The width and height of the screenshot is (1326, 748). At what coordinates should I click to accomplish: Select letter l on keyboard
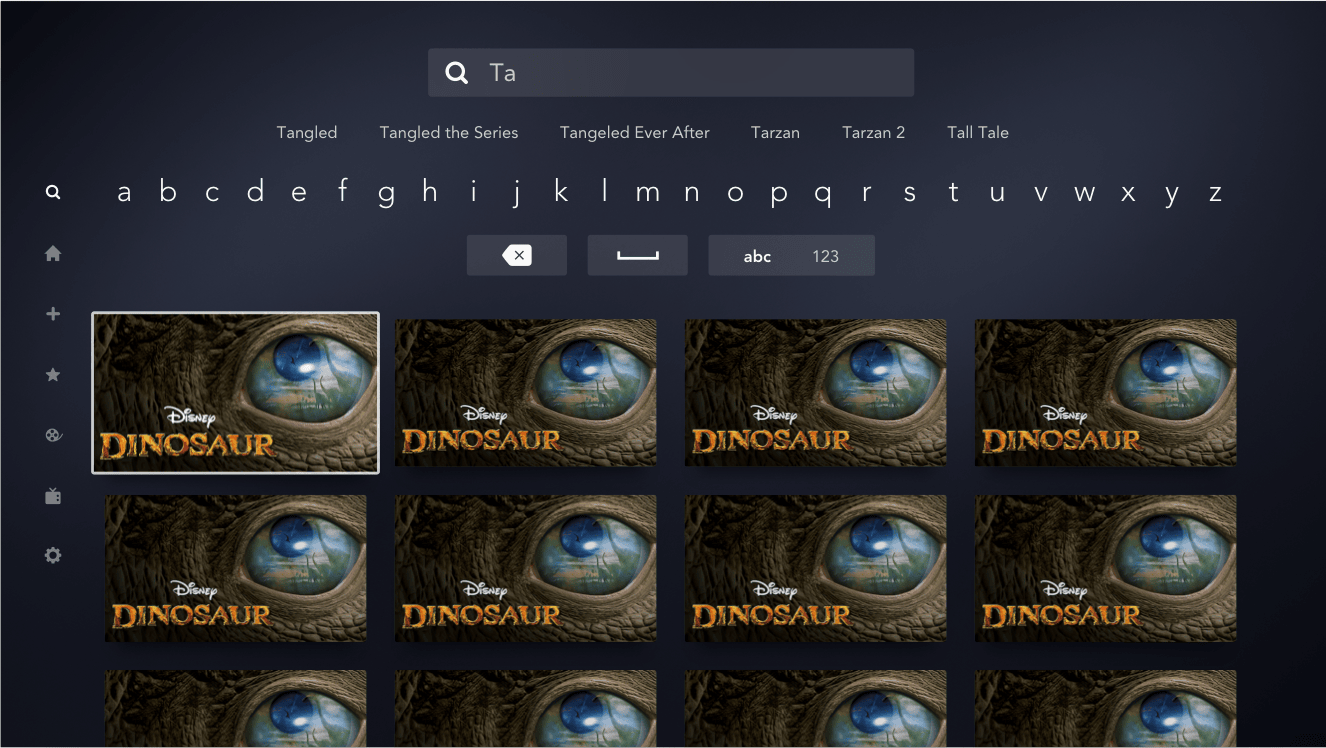pos(605,191)
